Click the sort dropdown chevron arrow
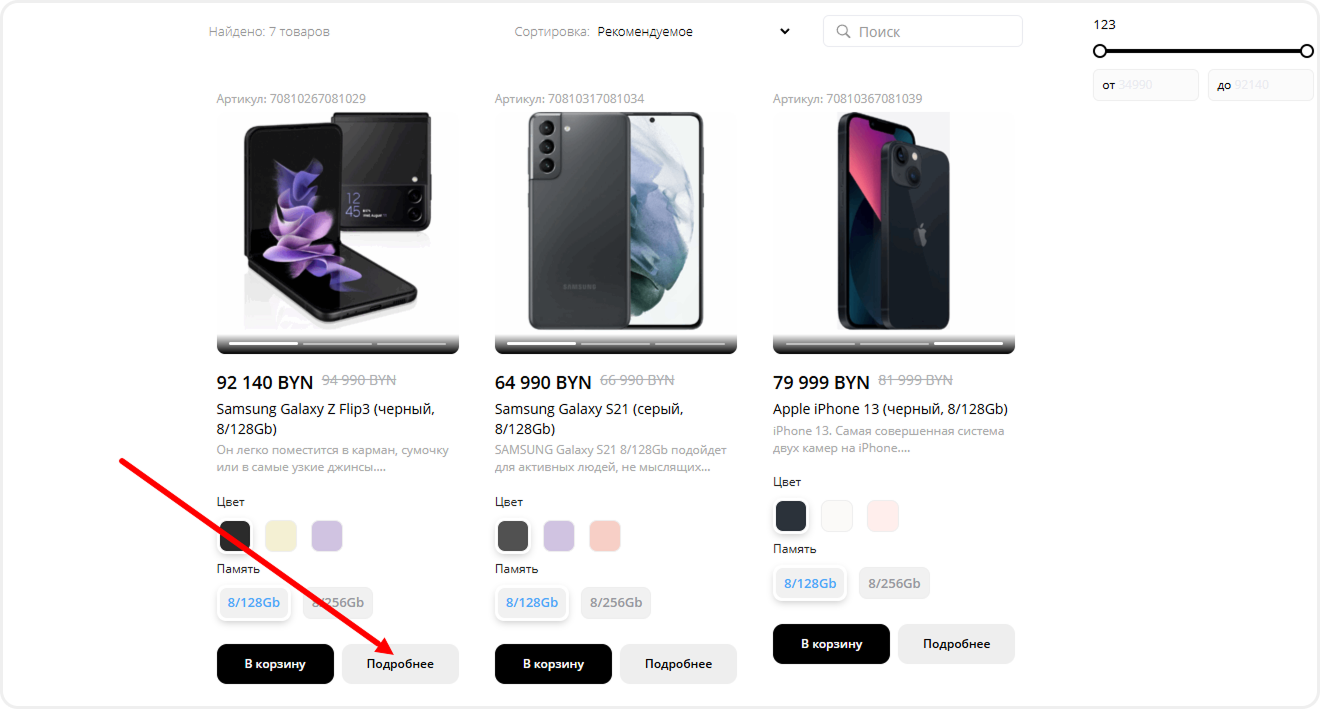This screenshot has width=1320, height=709. point(785,32)
